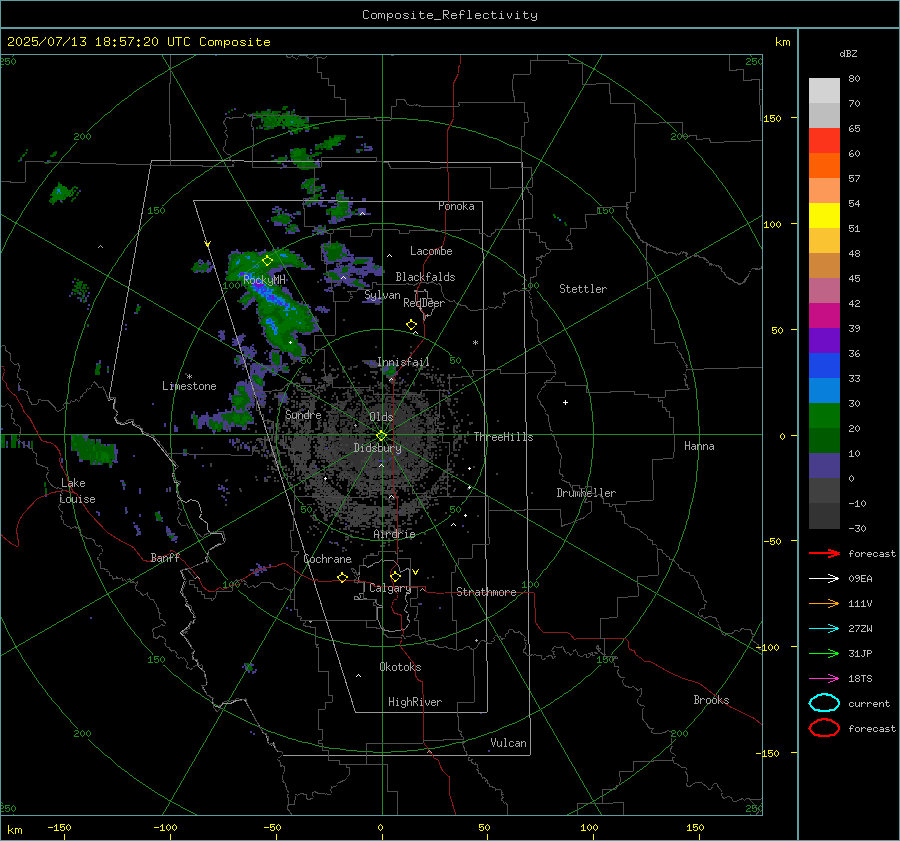This screenshot has width=900, height=841.
Task: Click the 80 value on dBZ scale
Action: tap(854, 79)
